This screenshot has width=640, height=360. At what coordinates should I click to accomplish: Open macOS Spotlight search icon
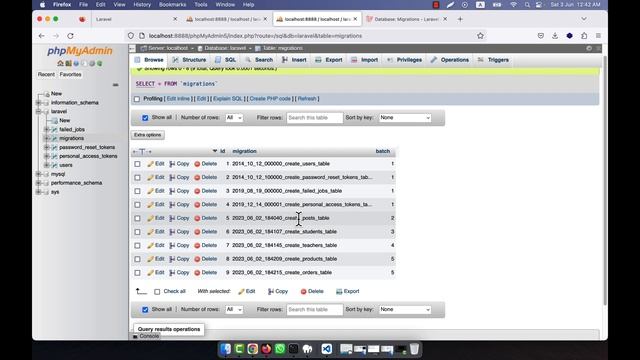527,5
